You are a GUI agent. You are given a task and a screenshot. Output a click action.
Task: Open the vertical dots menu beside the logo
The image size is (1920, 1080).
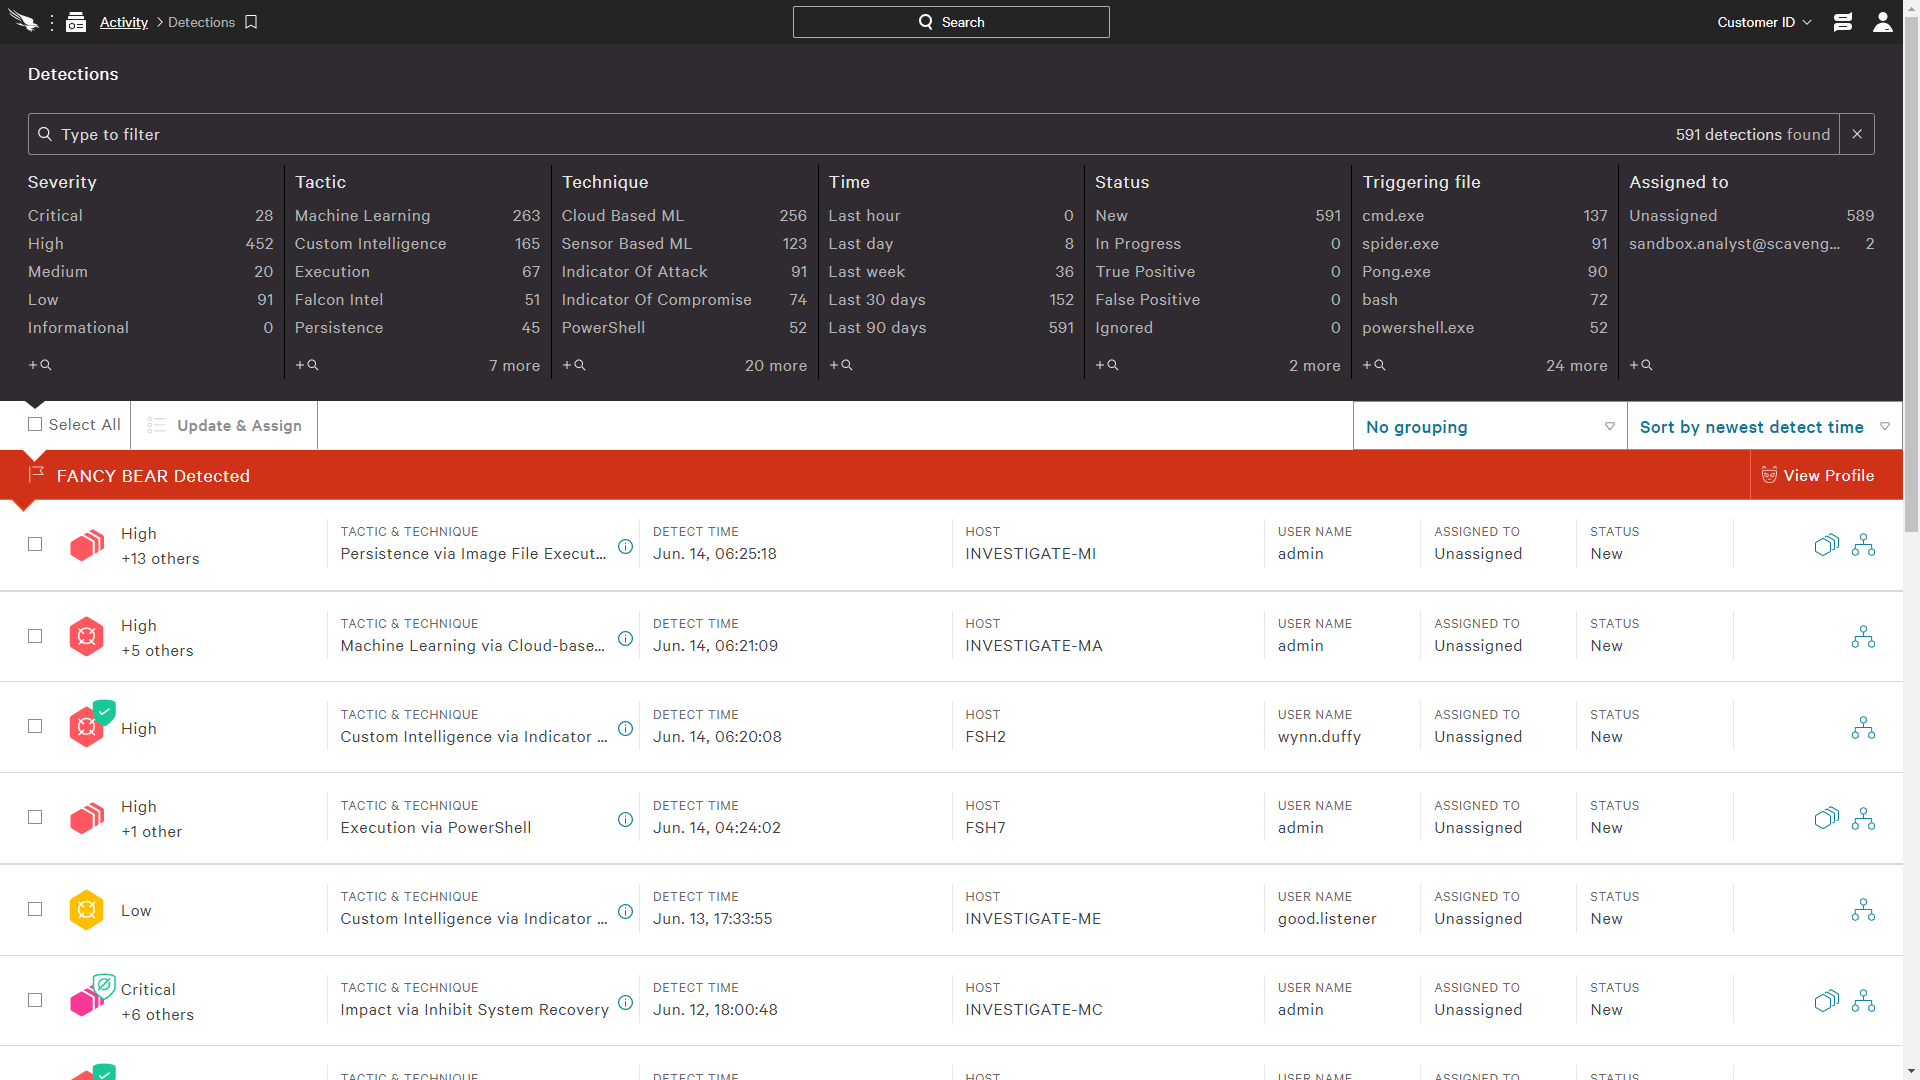pos(52,22)
